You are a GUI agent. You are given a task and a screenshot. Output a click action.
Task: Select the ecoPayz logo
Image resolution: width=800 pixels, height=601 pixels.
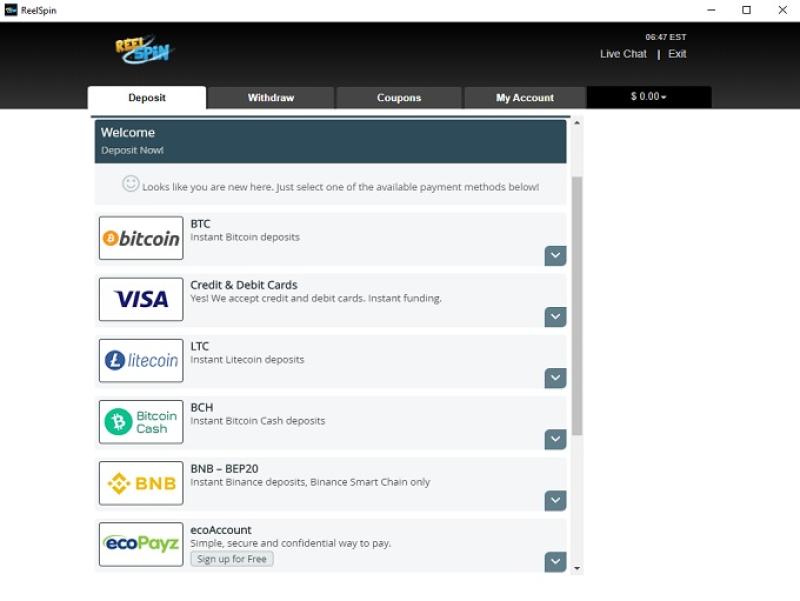[141, 544]
